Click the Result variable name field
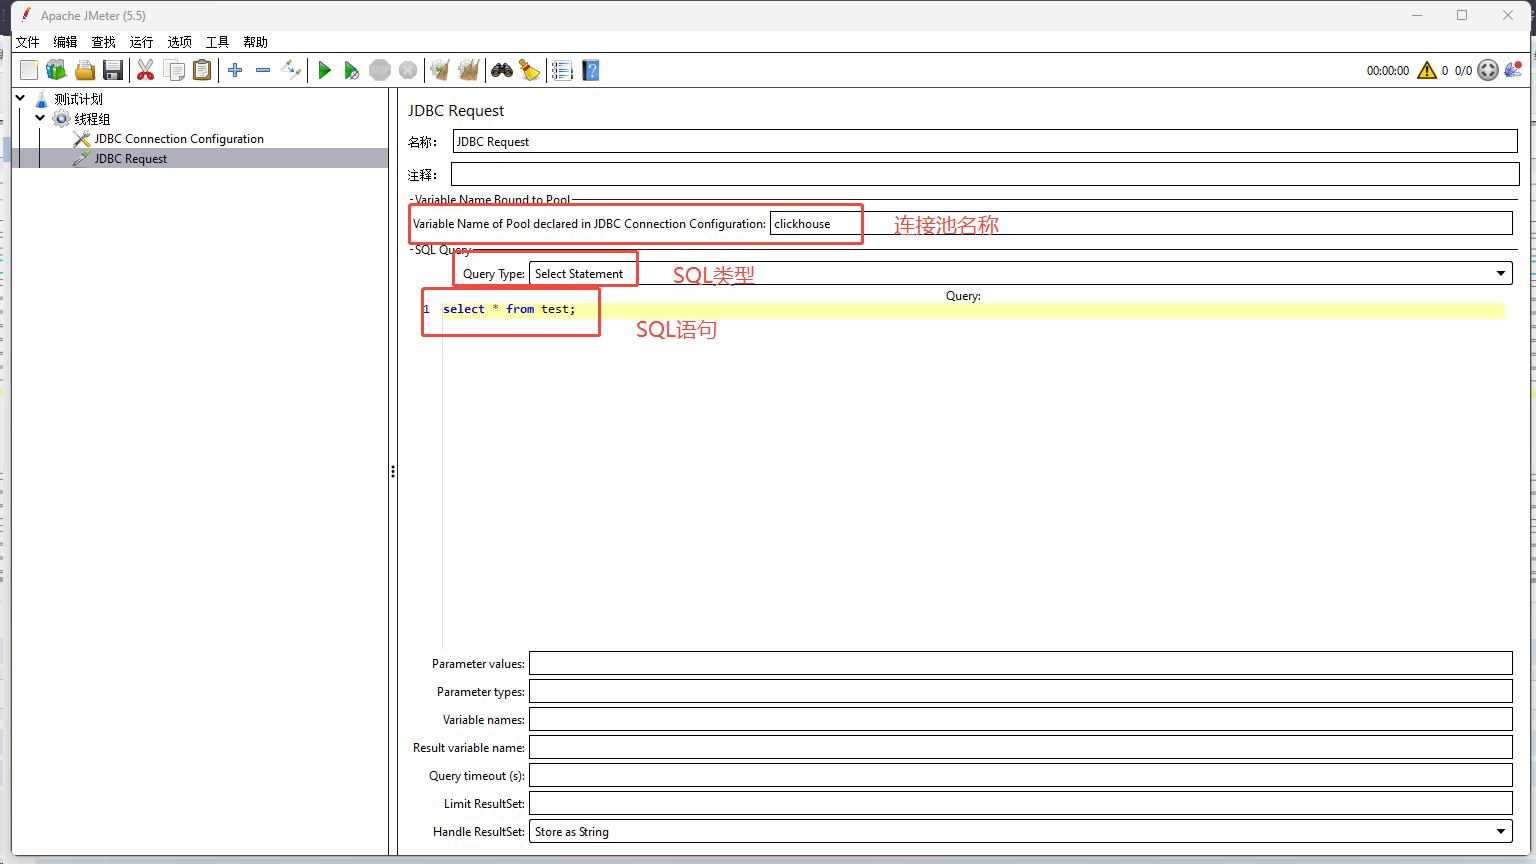This screenshot has width=1536, height=864. pos(1021,748)
